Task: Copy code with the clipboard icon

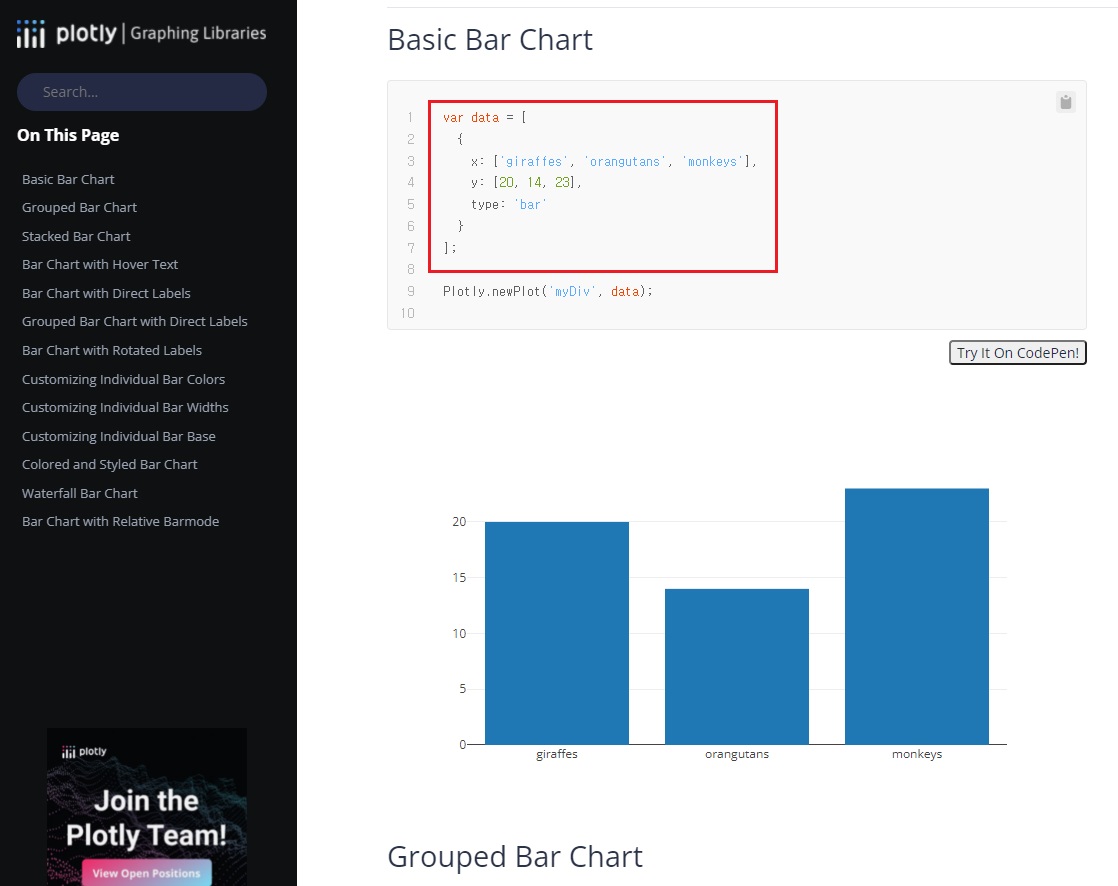Action: pos(1065,102)
